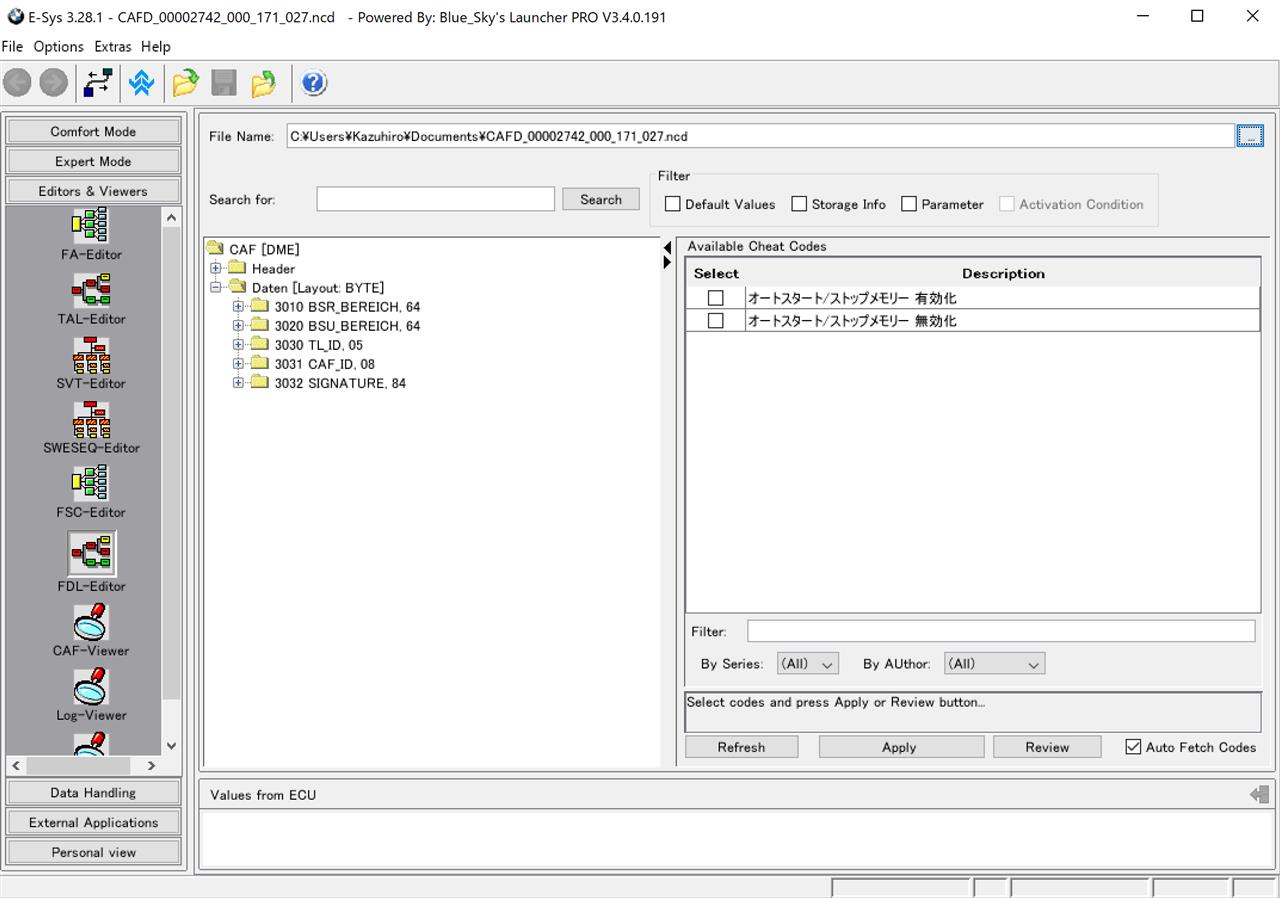Open the CAF-Viewer magnifier icon
1280x898 pixels.
[x=91, y=622]
